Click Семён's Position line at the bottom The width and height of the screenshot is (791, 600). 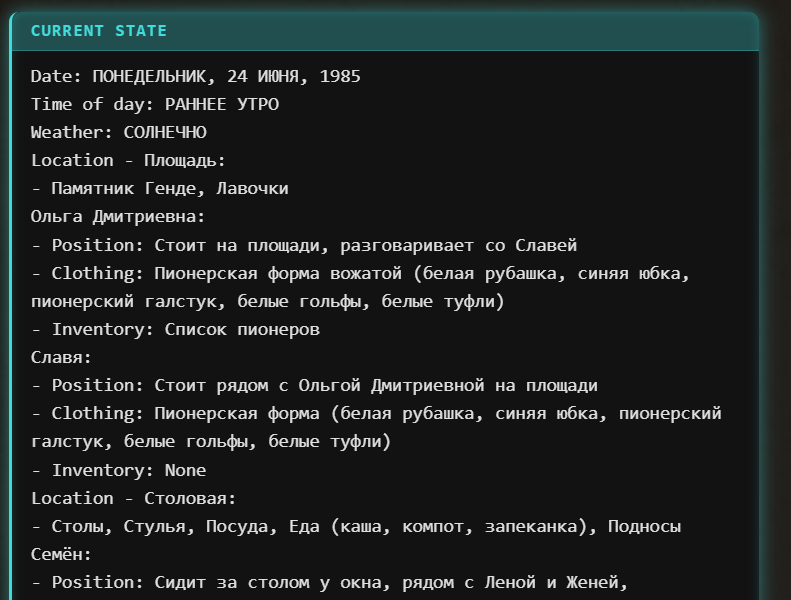329,583
